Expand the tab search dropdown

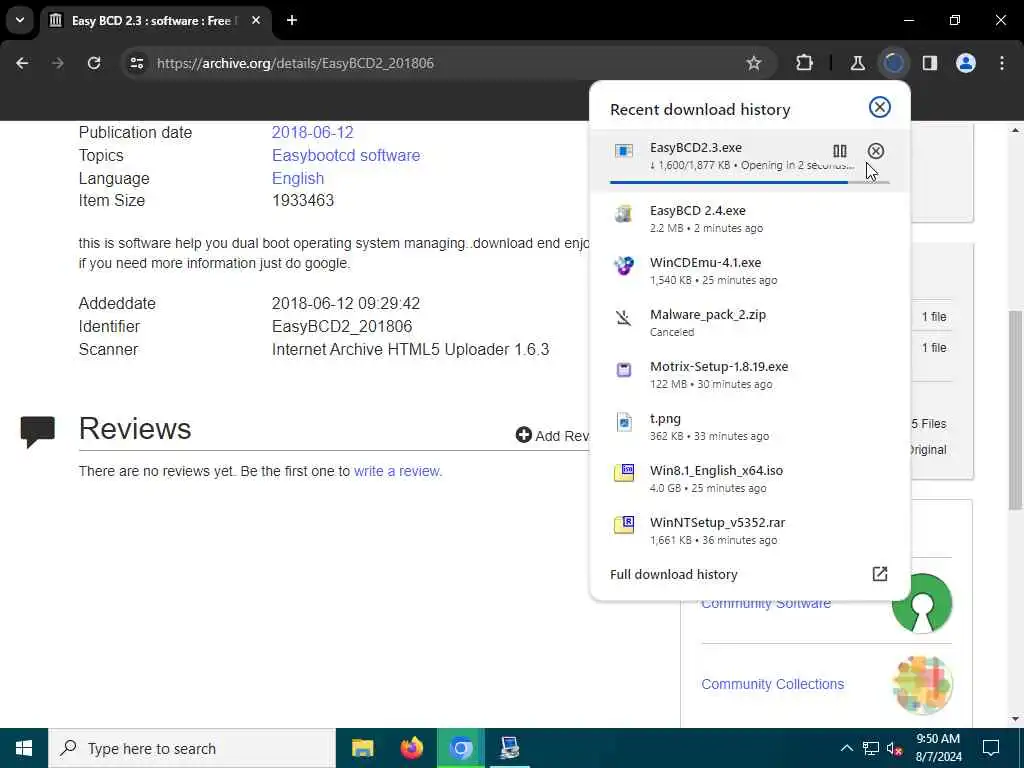pos(20,20)
